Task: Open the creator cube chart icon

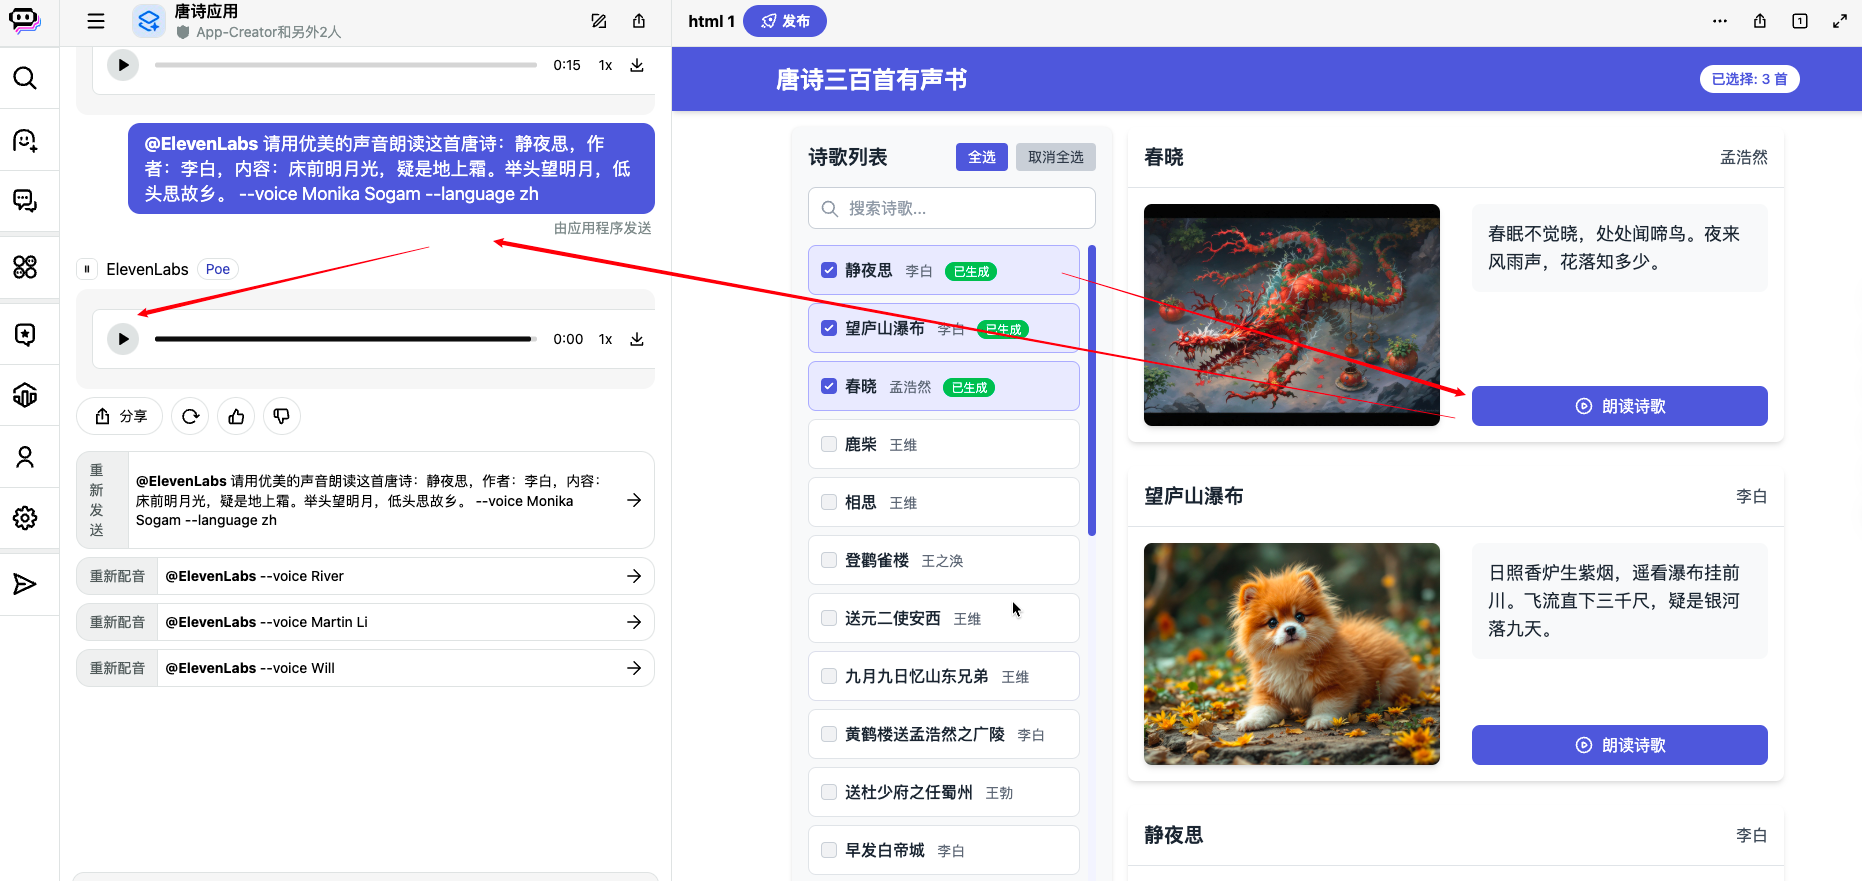Action: coord(25,395)
